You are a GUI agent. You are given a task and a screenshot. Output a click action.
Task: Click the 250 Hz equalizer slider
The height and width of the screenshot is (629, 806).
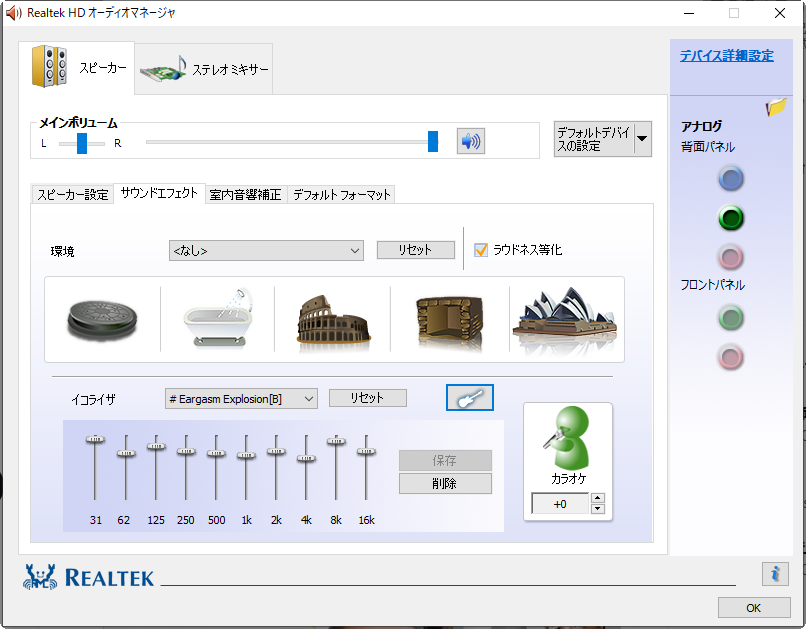186,451
